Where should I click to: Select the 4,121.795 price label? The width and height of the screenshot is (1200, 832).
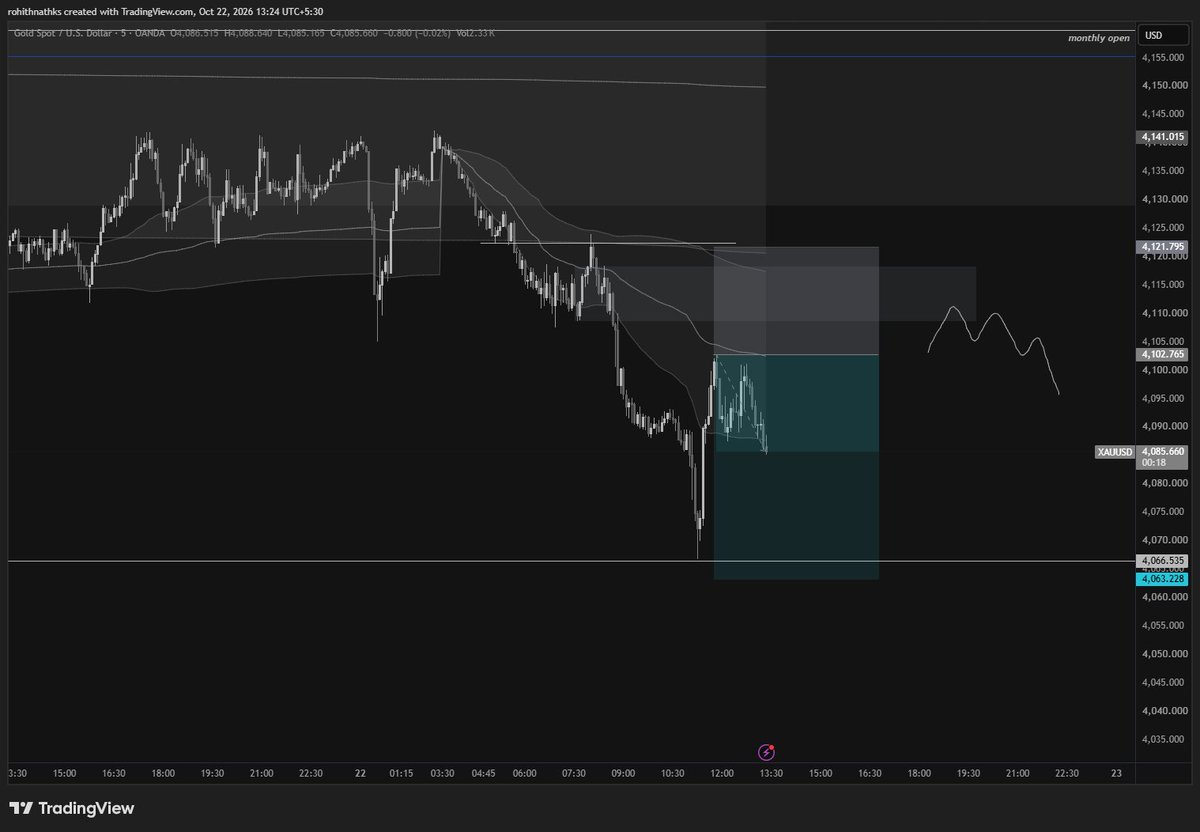pos(1161,247)
